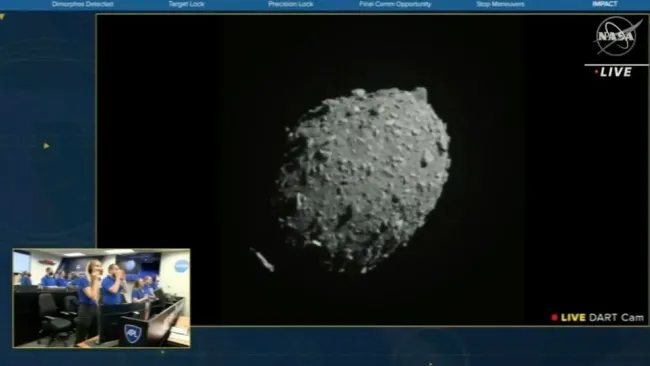Click the Dimorphos Detected timeline milestone
Viewport: 650px width, 366px height.
[x=82, y=4]
